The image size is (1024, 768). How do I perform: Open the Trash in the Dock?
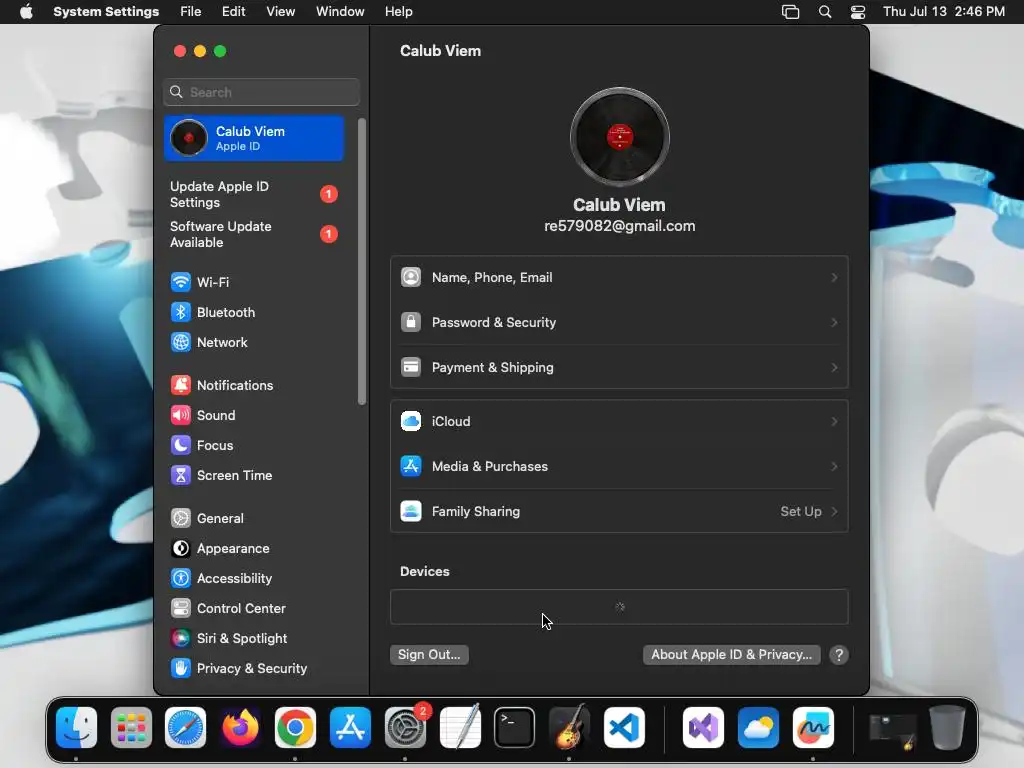(x=948, y=727)
